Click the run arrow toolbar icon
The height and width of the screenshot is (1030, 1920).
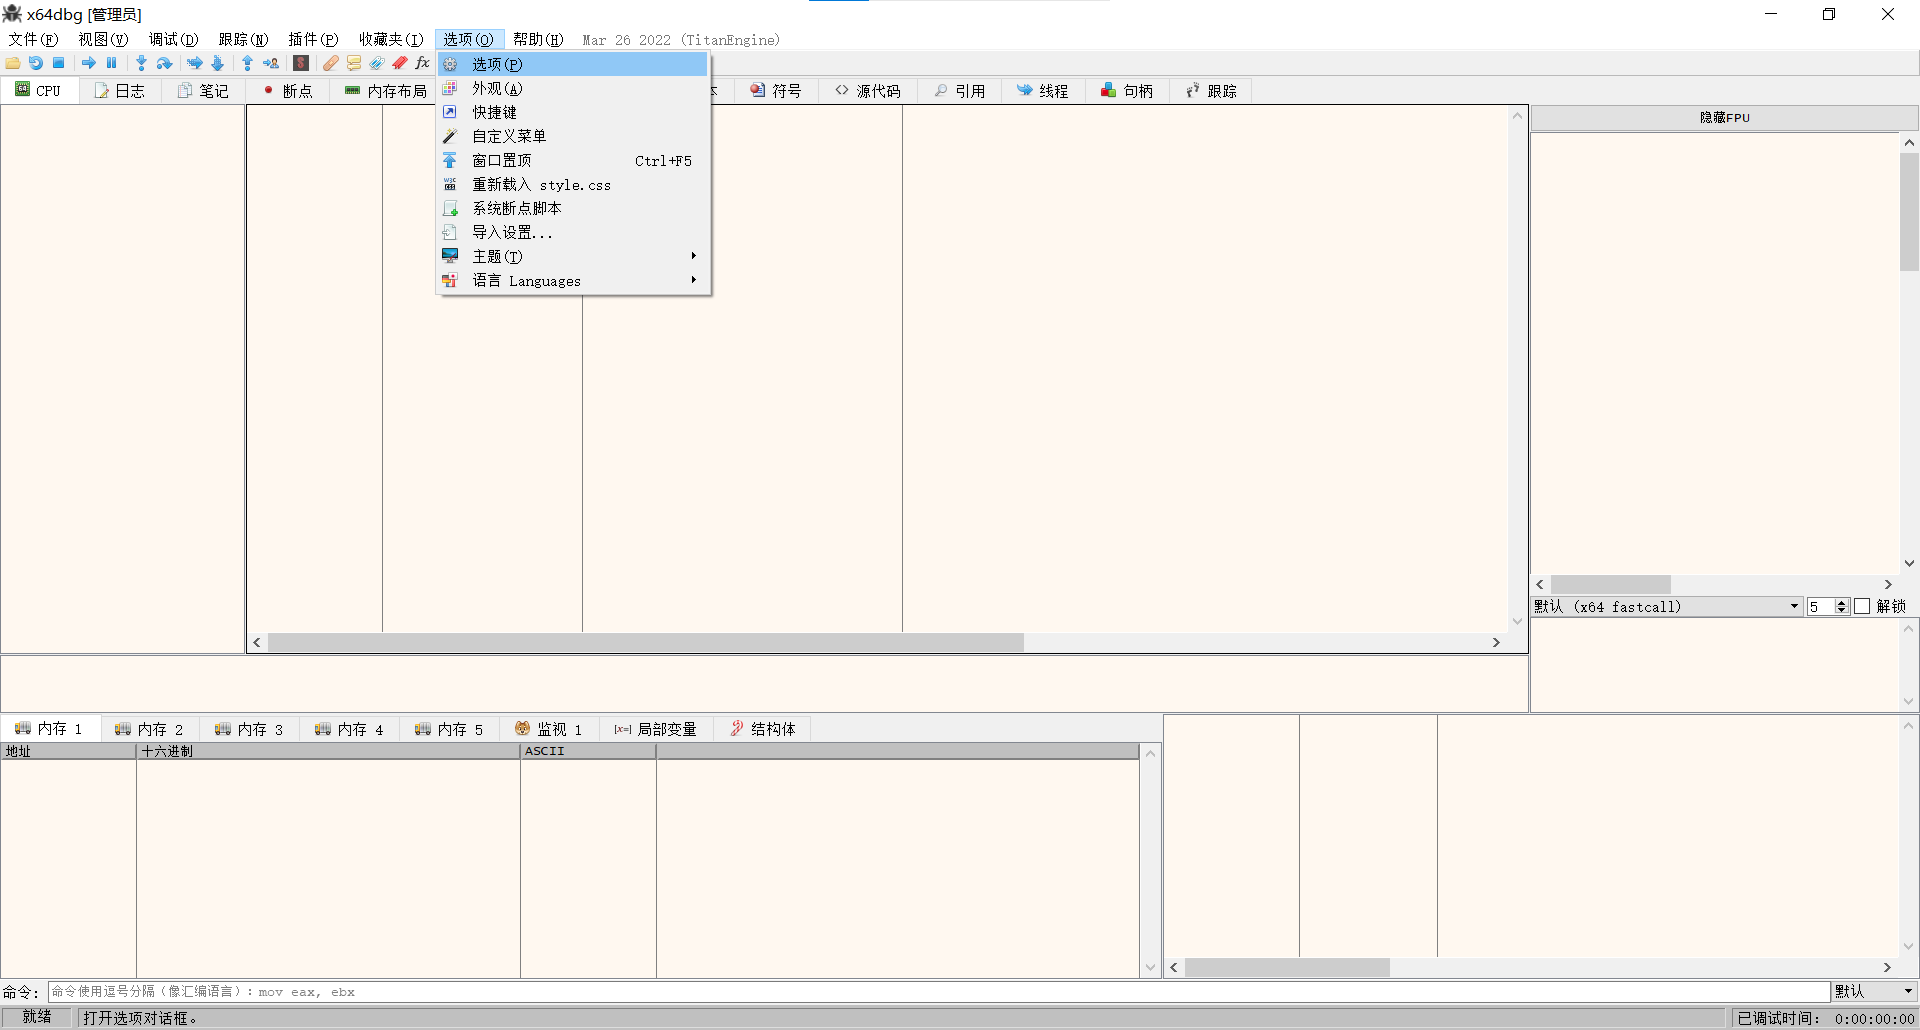(89, 63)
